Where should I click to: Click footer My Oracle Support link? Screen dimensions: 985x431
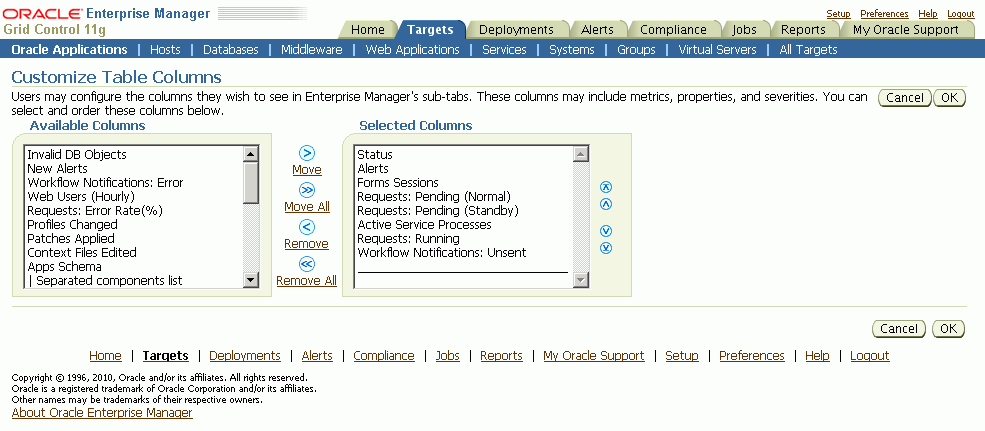pyautogui.click(x=594, y=356)
